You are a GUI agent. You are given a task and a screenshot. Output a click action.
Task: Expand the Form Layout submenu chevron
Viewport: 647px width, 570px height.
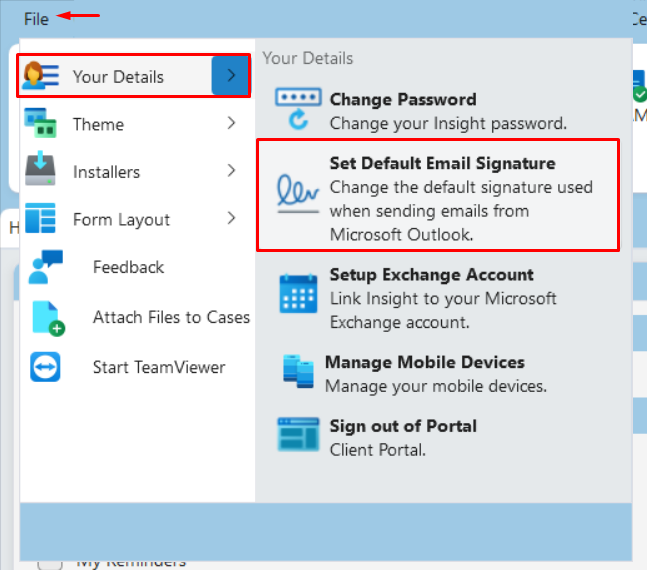click(231, 218)
